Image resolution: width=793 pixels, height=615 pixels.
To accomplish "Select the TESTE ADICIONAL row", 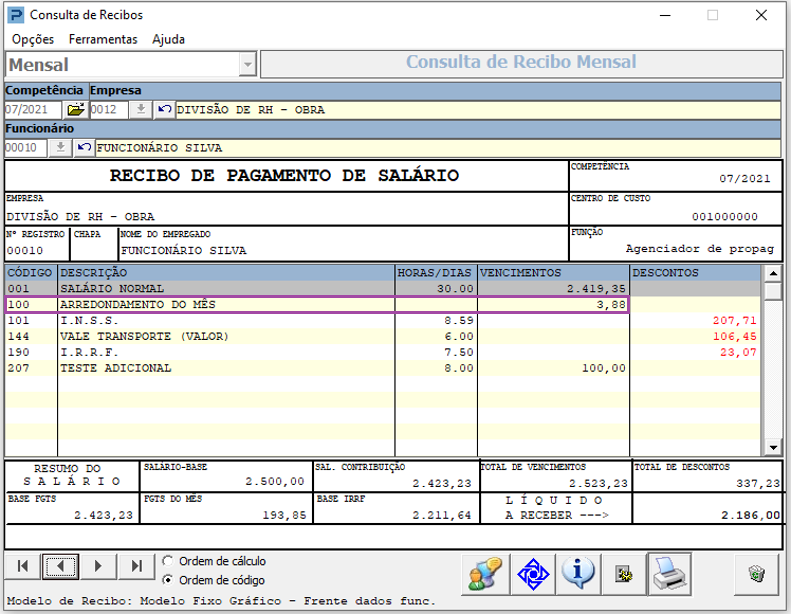I will click(x=383, y=368).
